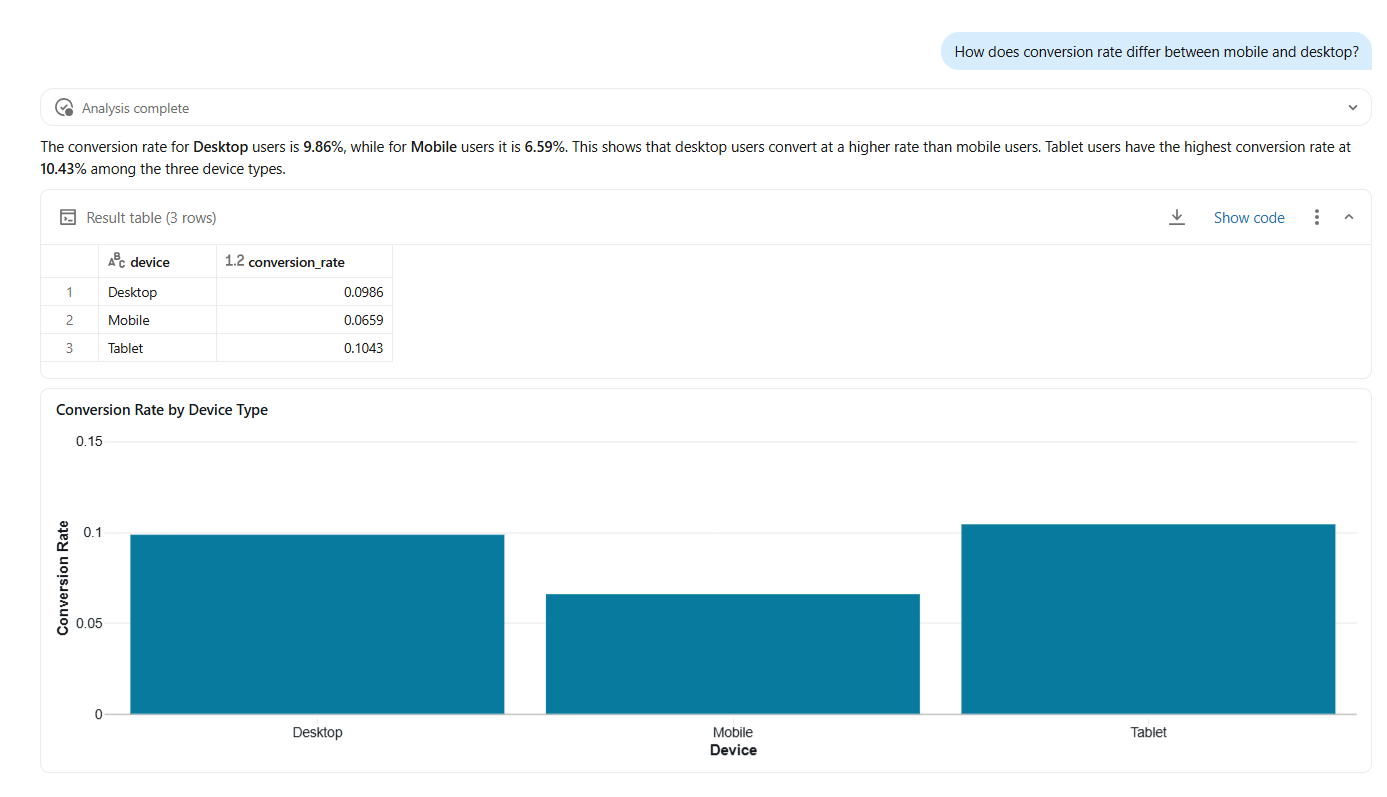Click the 0.05 y-axis tick label

pos(89,623)
